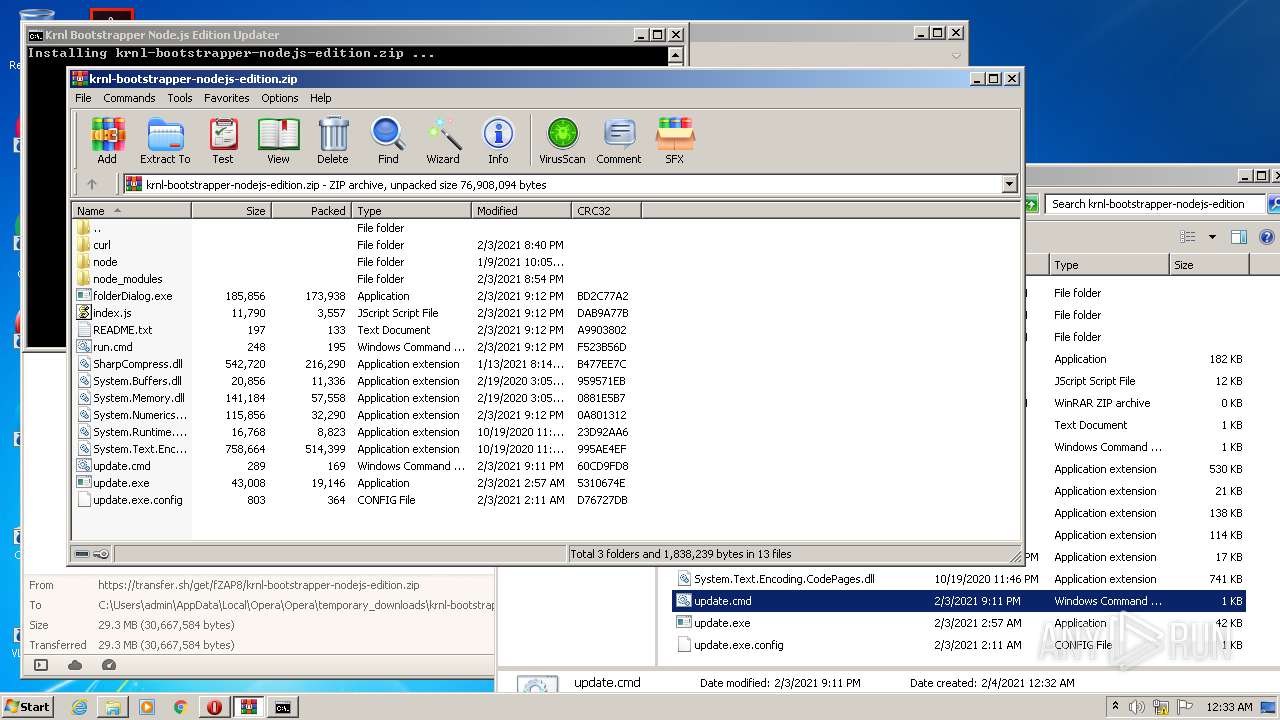Sort by the Size column in WinRAR

point(231,211)
